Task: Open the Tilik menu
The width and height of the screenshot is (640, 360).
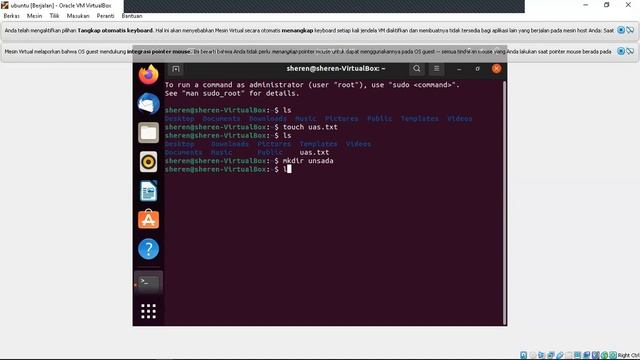Action: coord(54,16)
